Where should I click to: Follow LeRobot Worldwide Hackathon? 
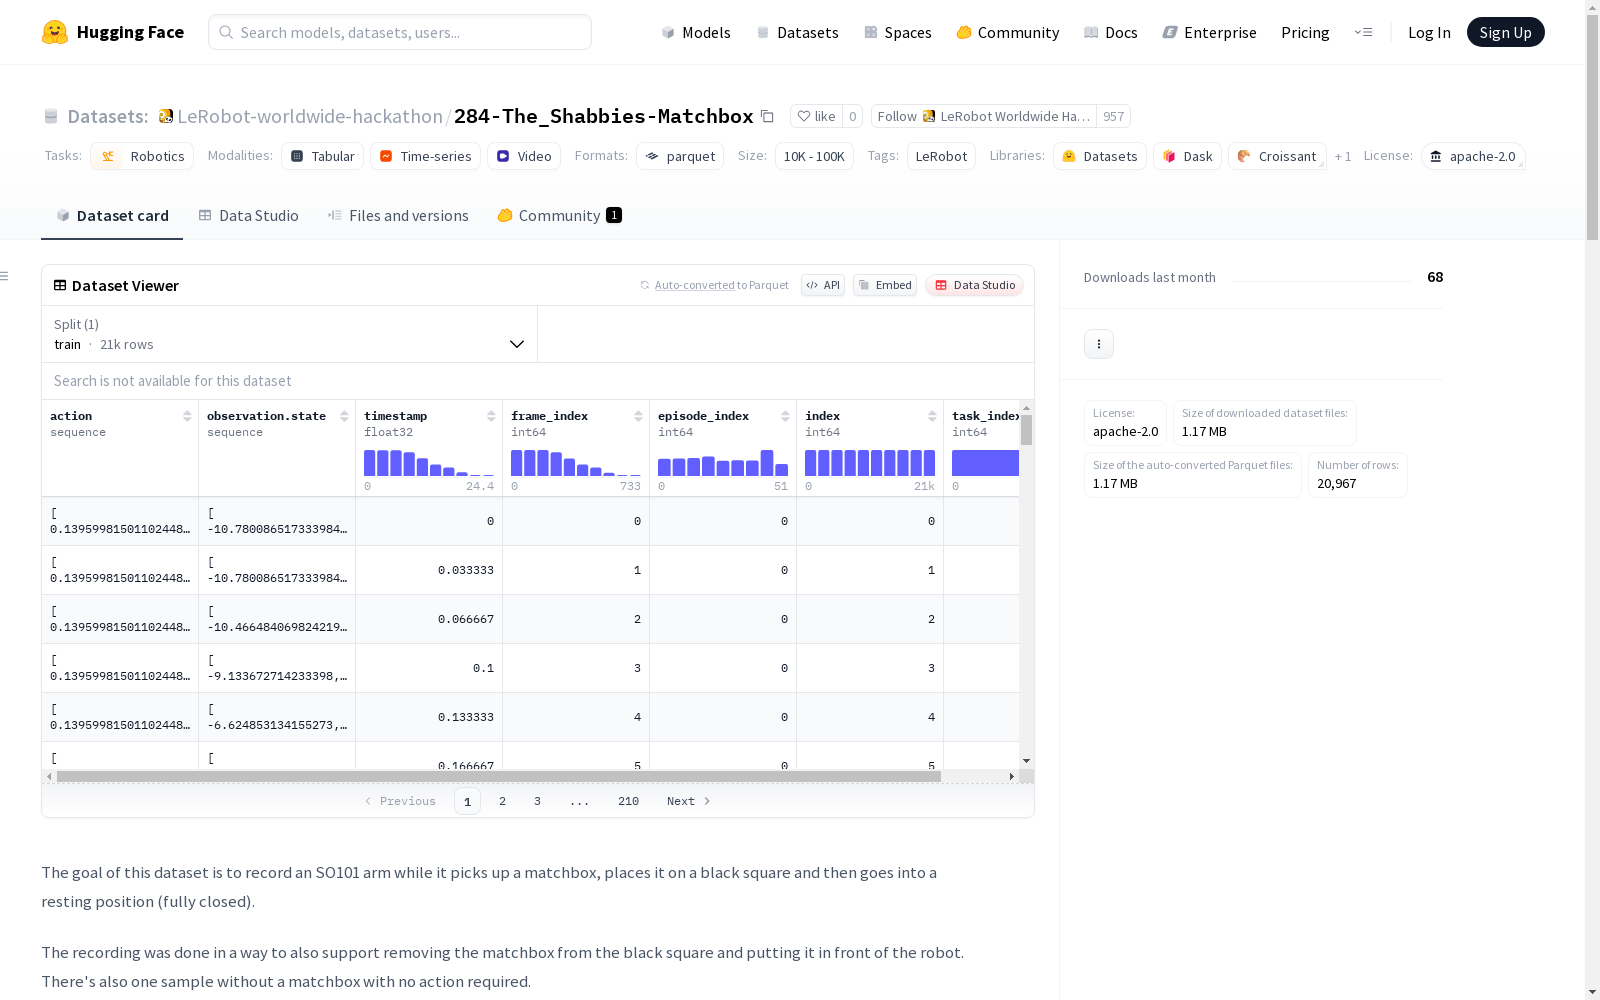[x=984, y=116]
